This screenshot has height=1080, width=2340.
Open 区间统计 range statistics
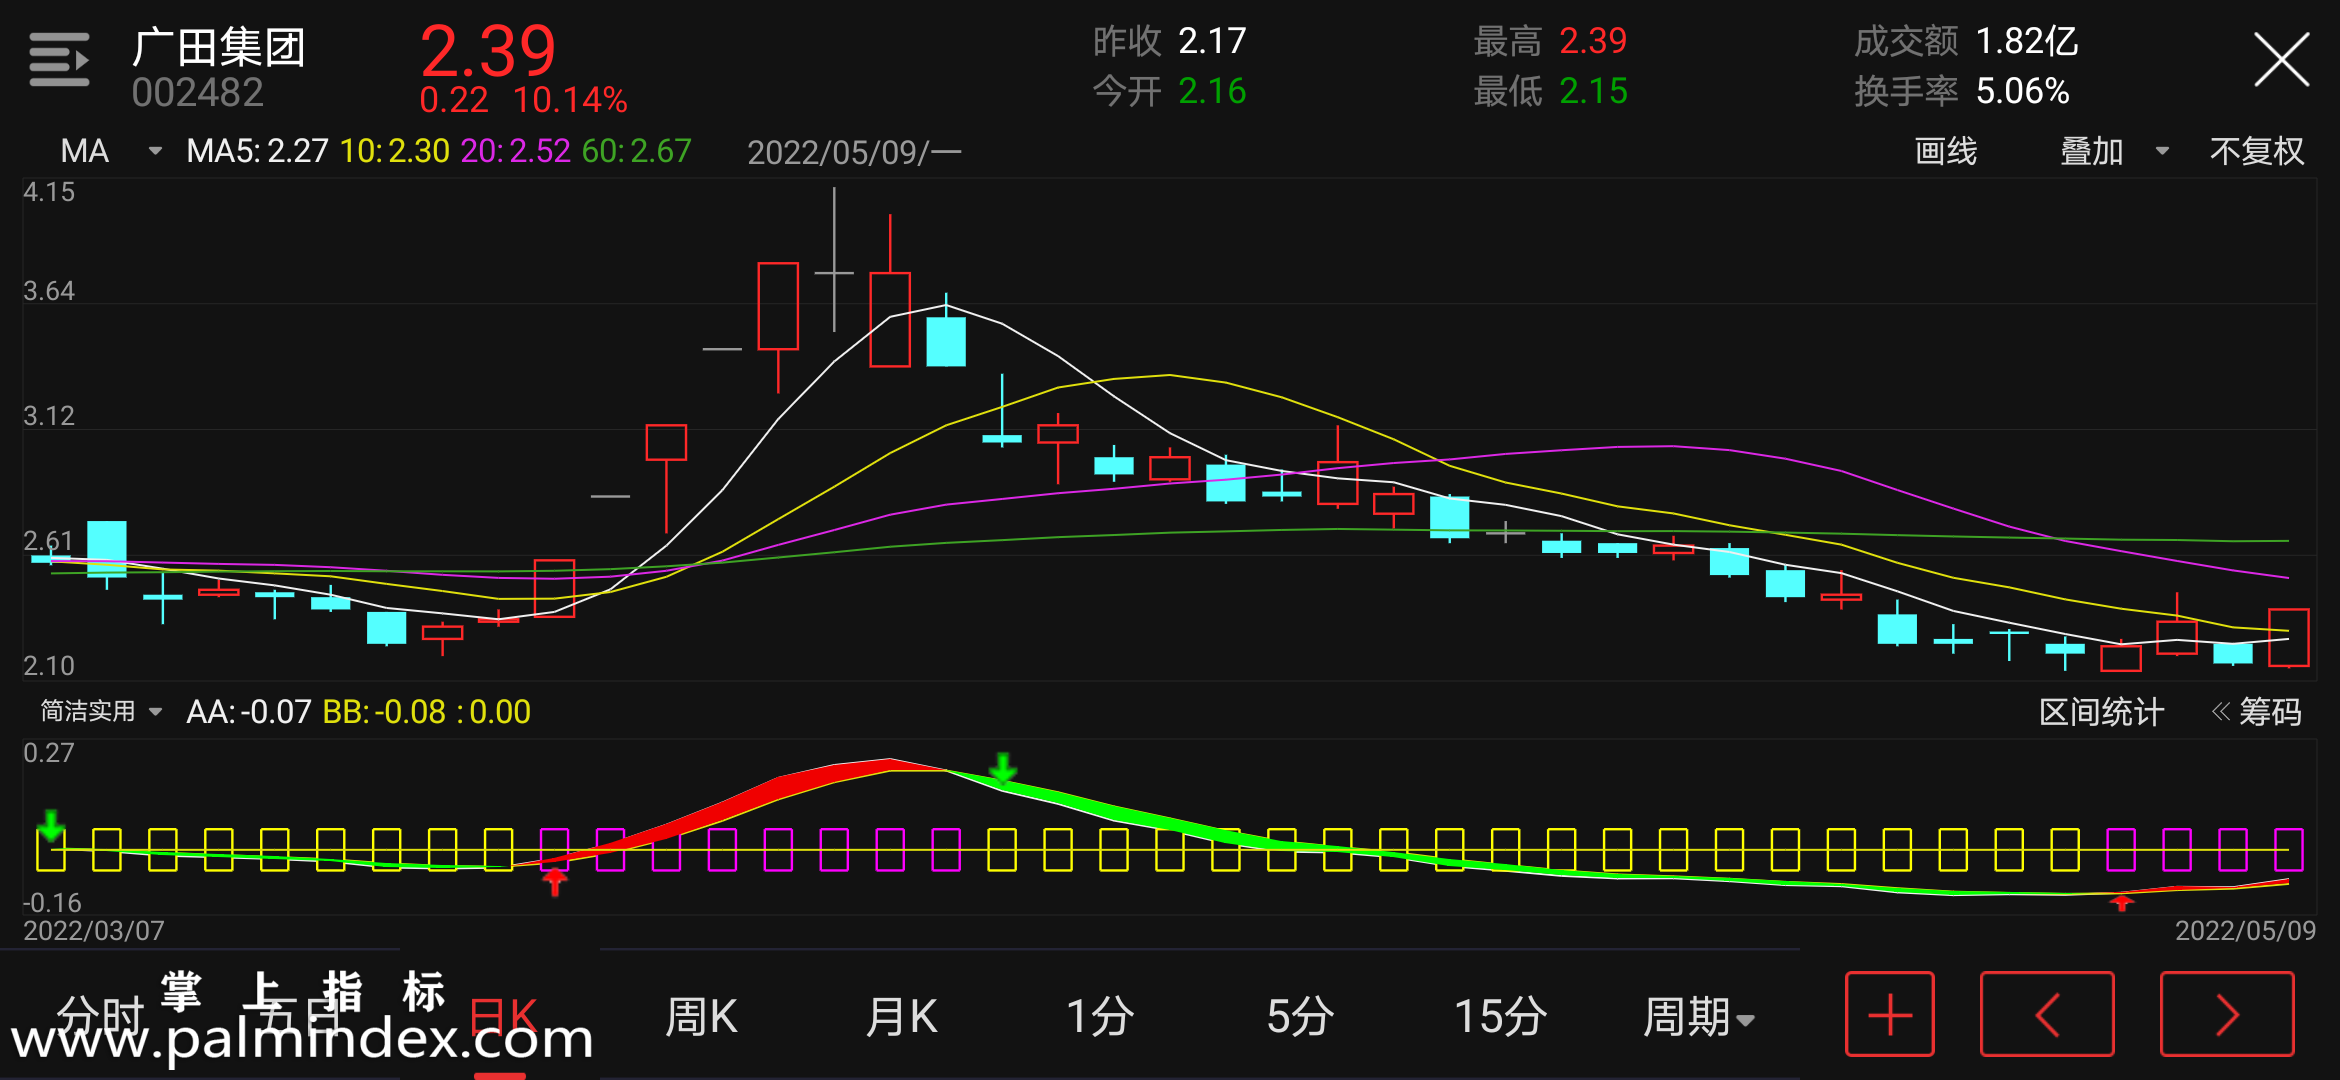[x=2101, y=712]
